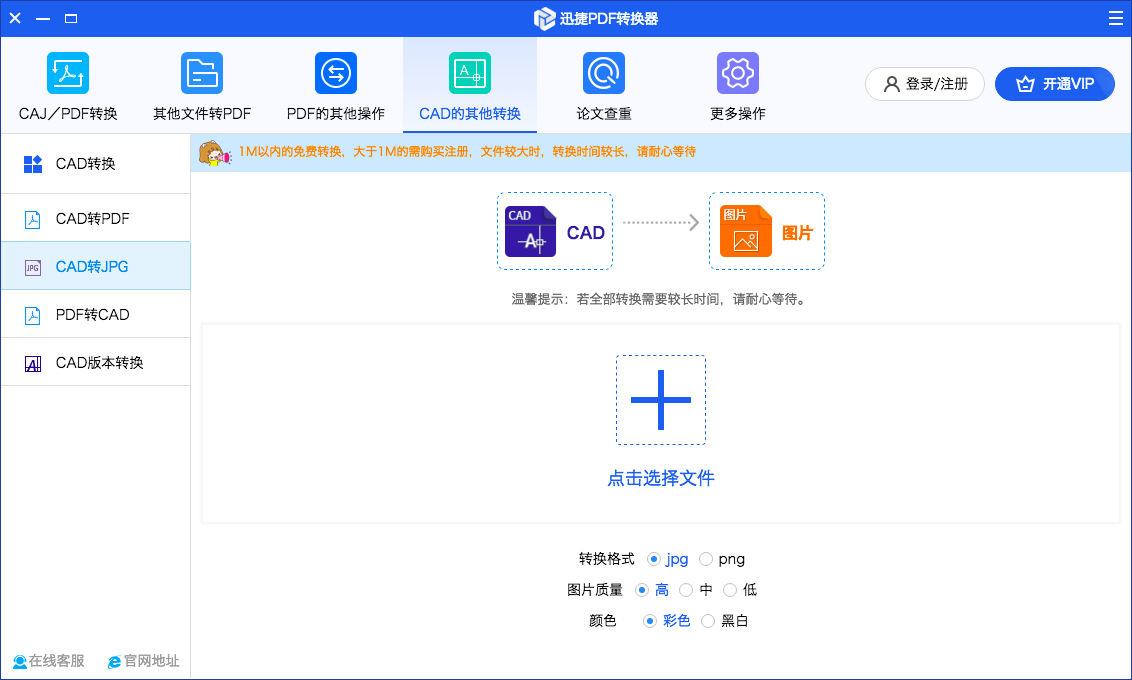
Task: Open the 更多操作 gear icon
Action: pyautogui.click(x=738, y=73)
